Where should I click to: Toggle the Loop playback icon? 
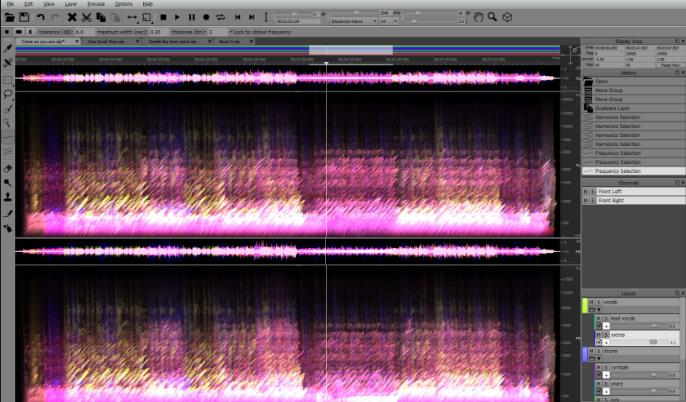220,17
